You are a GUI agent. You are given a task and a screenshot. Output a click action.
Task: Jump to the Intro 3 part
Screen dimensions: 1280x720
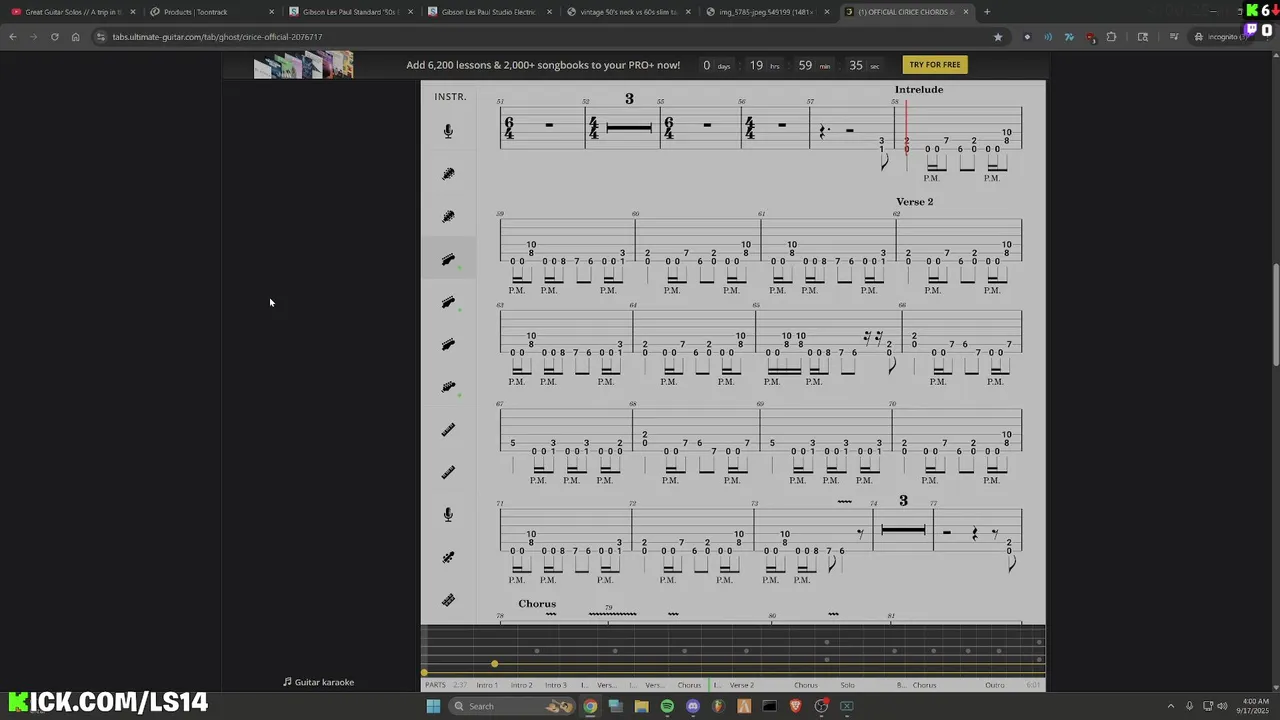[x=555, y=685]
